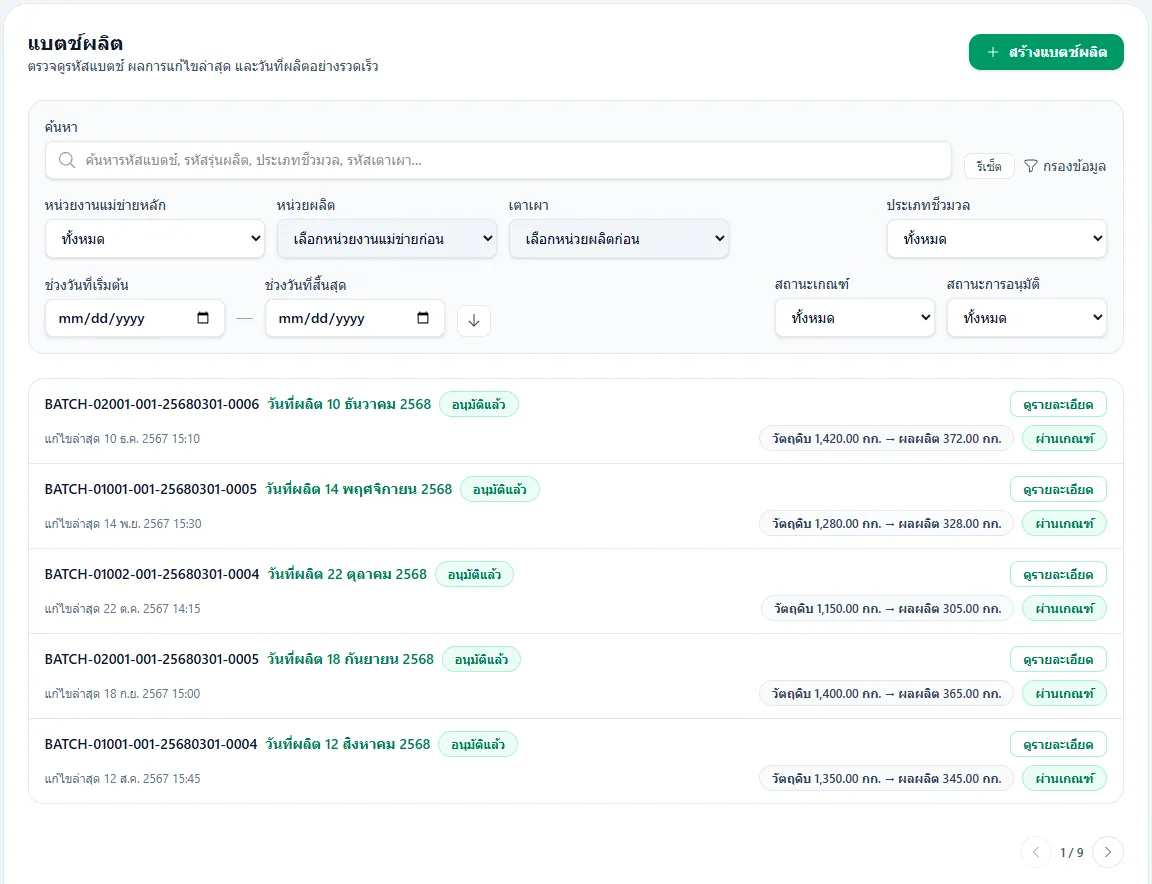Click แก้ไขล่าสุด 14 พ.ย. 2567 15:30

coord(123,524)
